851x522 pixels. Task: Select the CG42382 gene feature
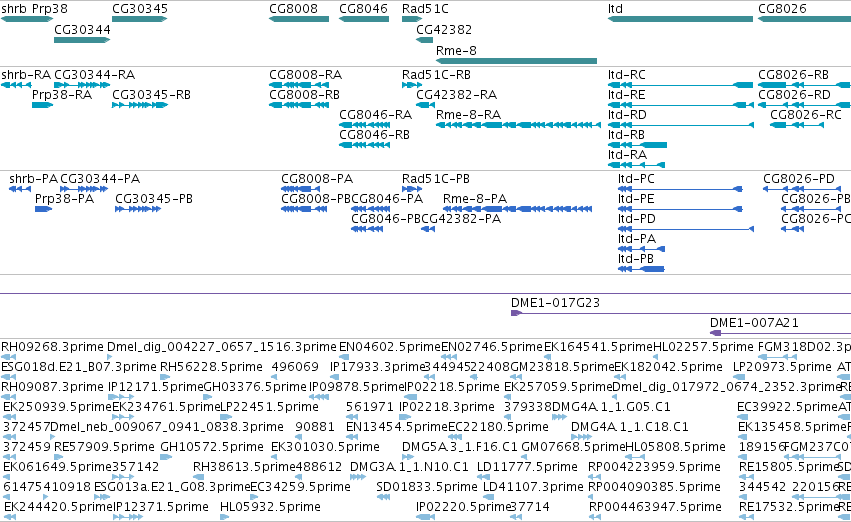(424, 40)
